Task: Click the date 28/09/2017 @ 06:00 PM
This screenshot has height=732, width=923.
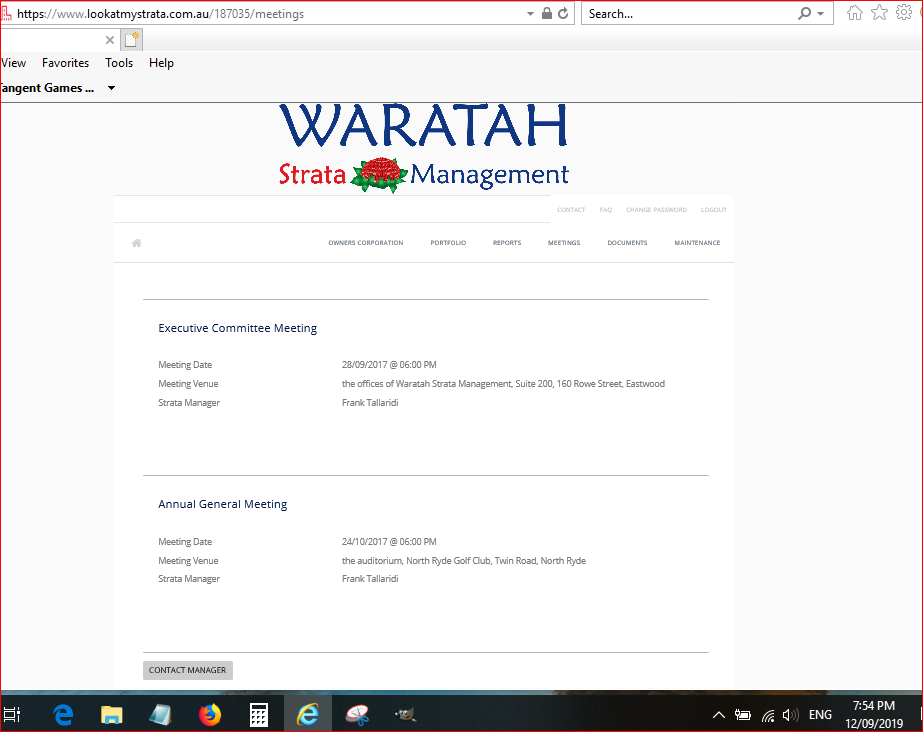Action: 389,365
